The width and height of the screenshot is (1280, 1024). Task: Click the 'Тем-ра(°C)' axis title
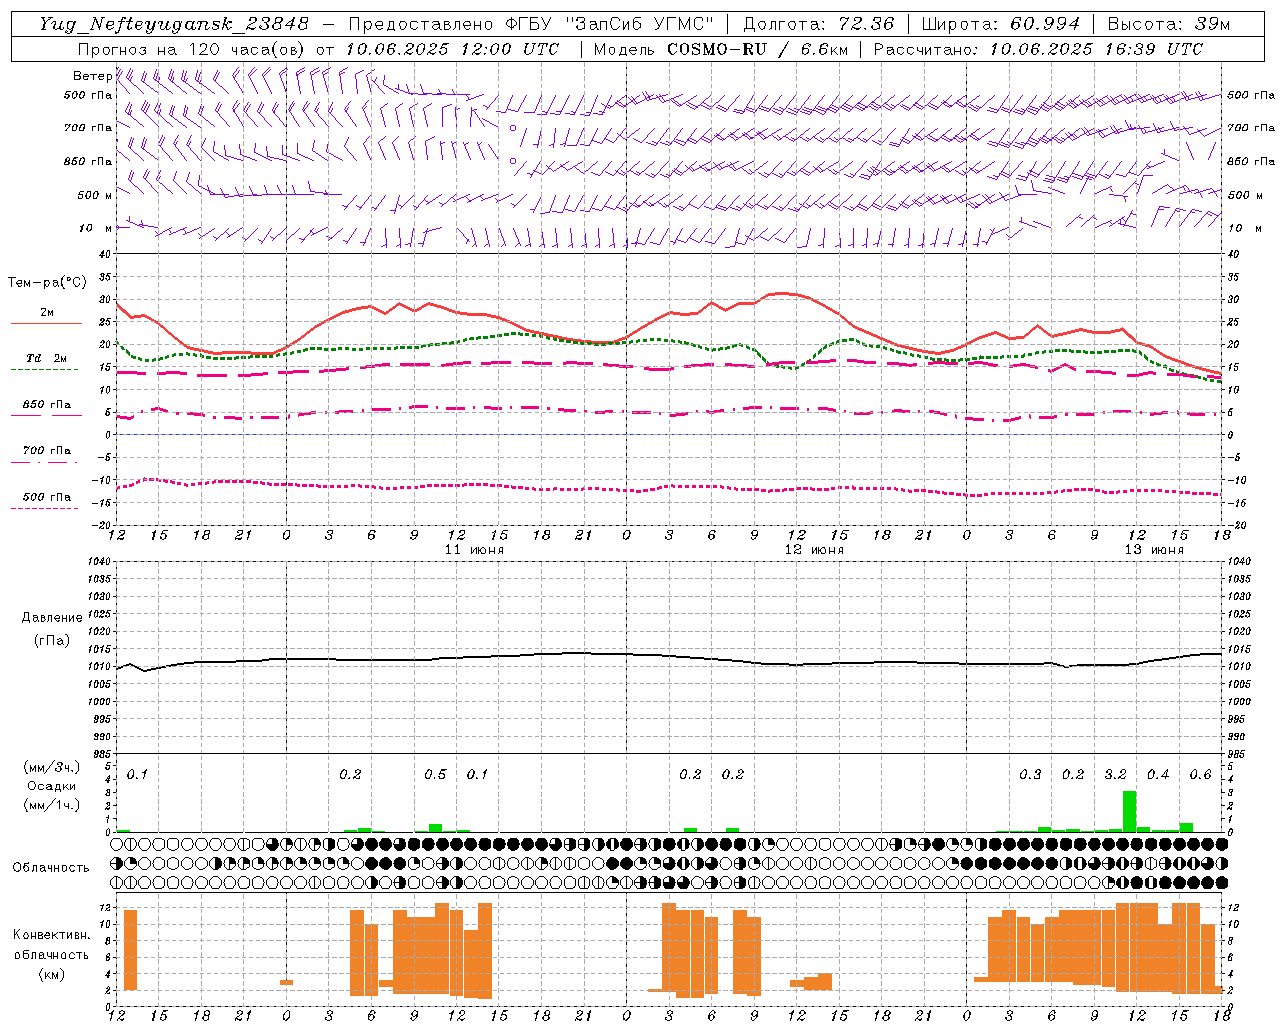[x=47, y=283]
